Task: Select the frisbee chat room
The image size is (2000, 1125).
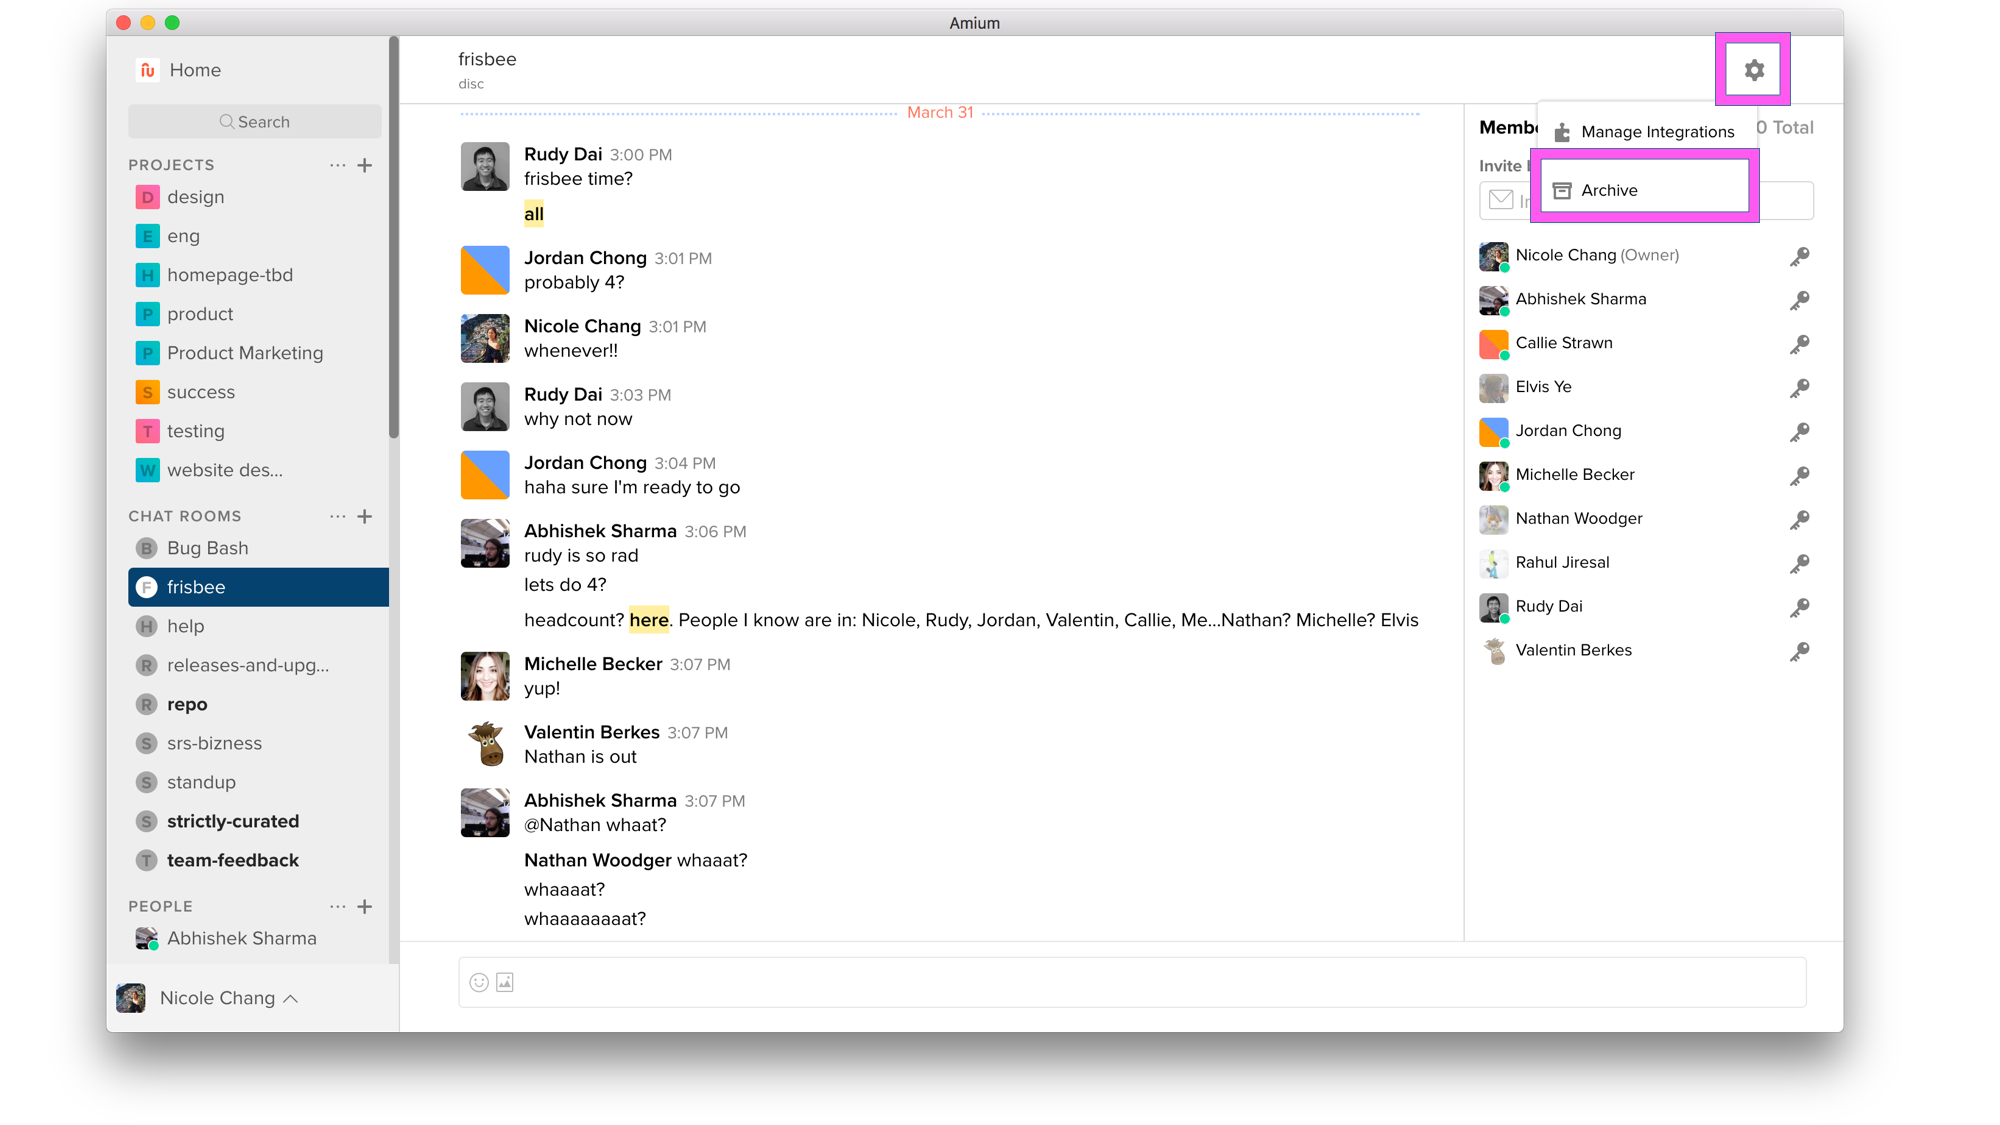Action: tap(258, 587)
